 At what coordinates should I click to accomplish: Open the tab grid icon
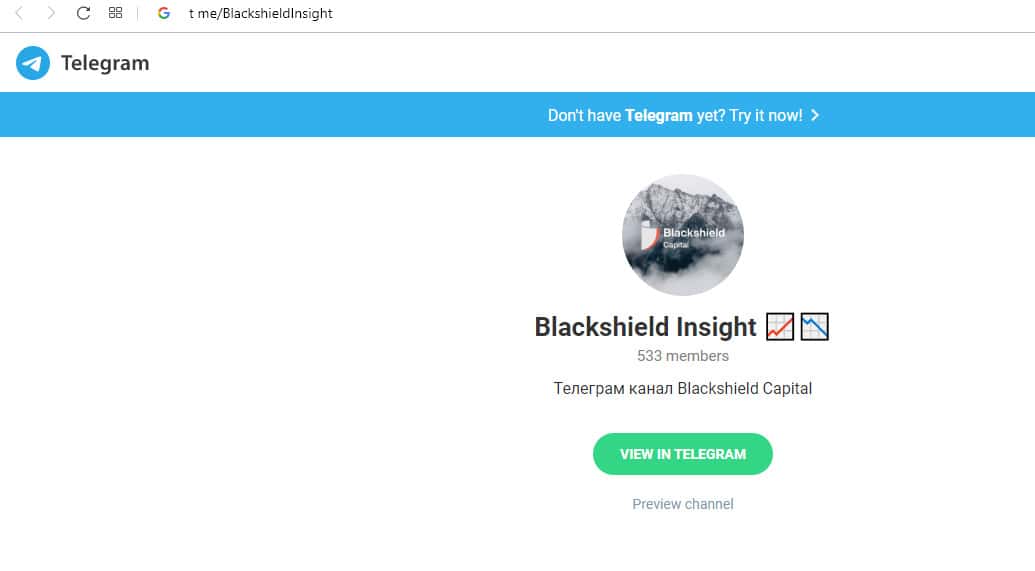tap(116, 13)
